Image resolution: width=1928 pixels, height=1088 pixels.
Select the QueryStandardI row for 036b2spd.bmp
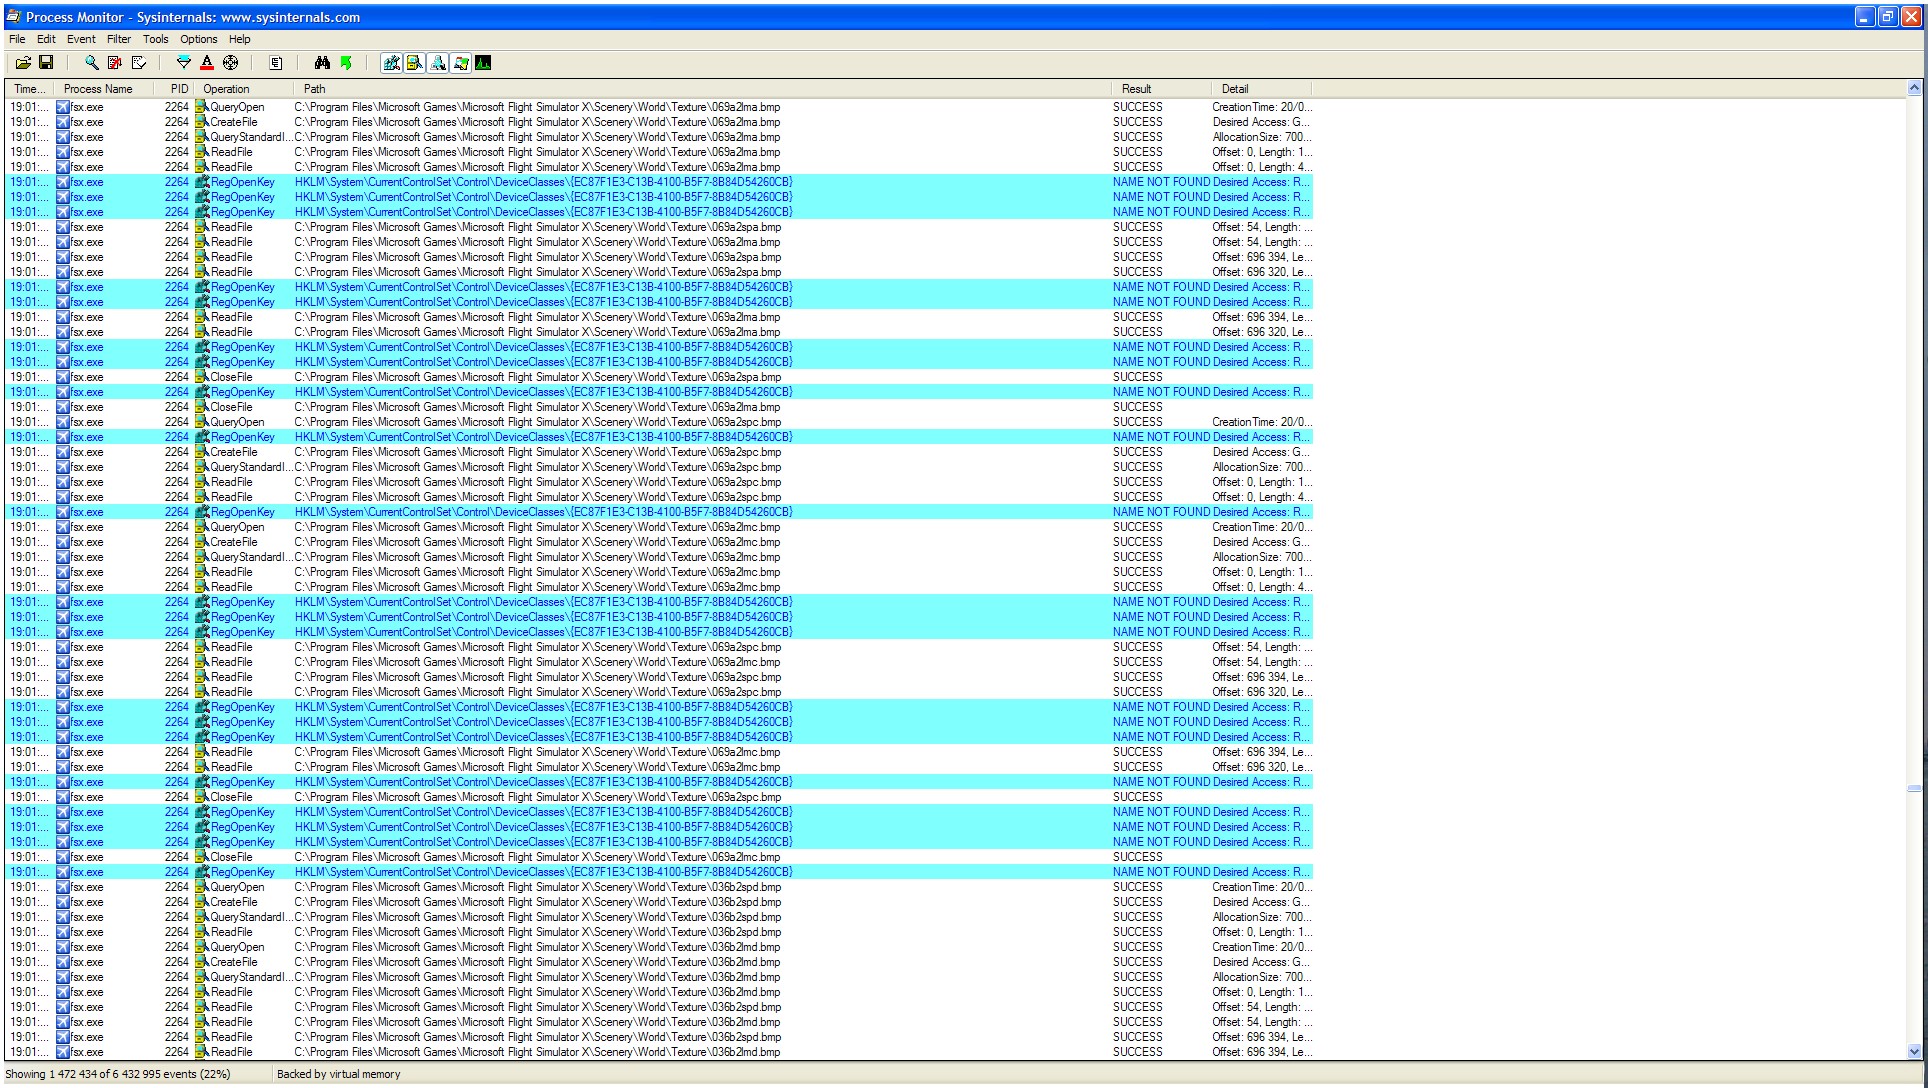coord(659,917)
